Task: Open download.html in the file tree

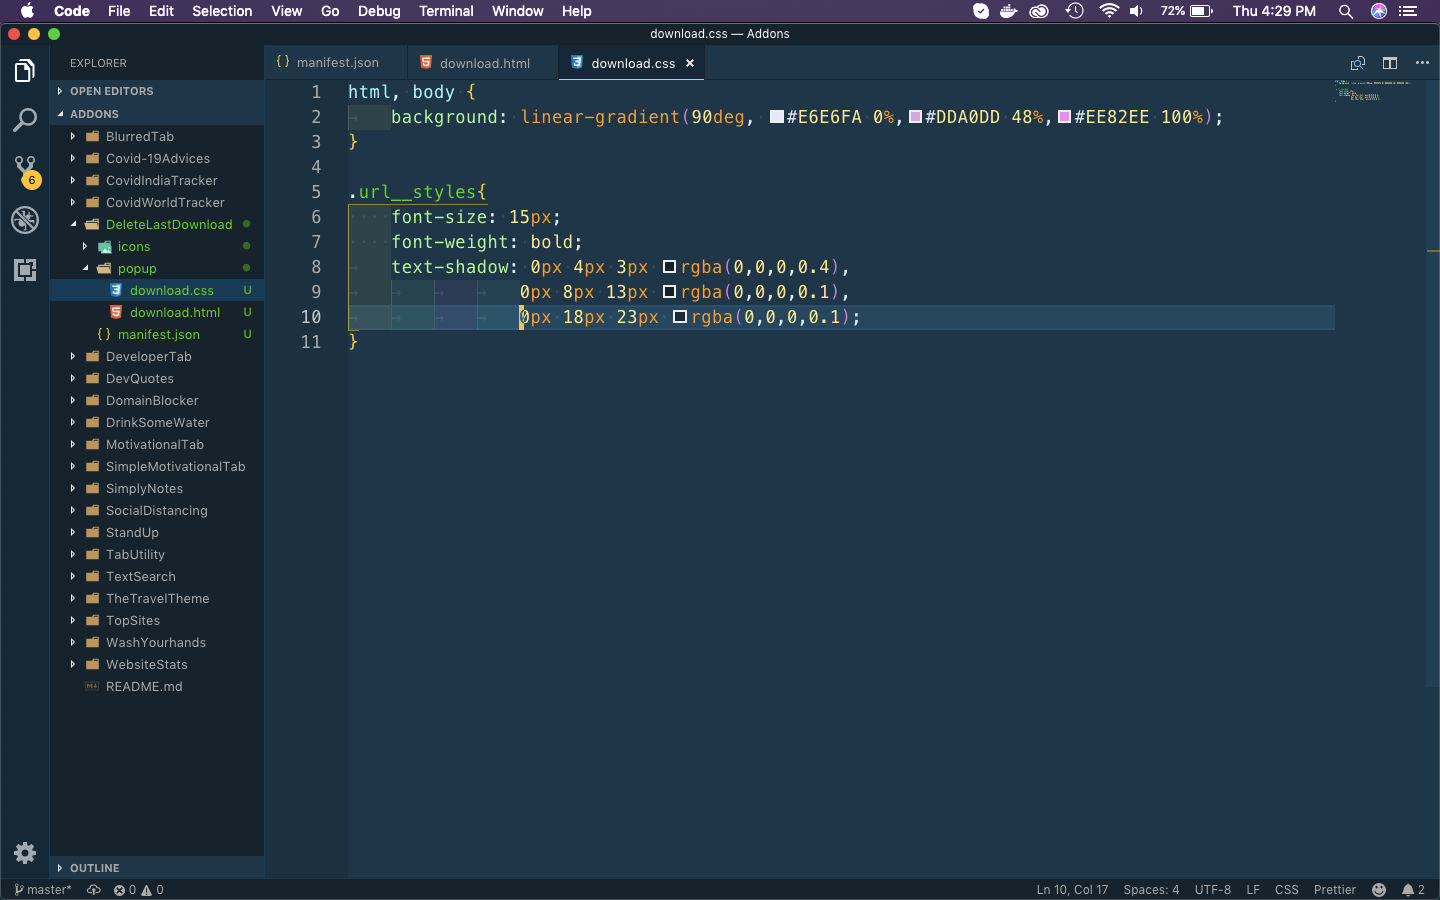Action: pyautogui.click(x=158, y=312)
